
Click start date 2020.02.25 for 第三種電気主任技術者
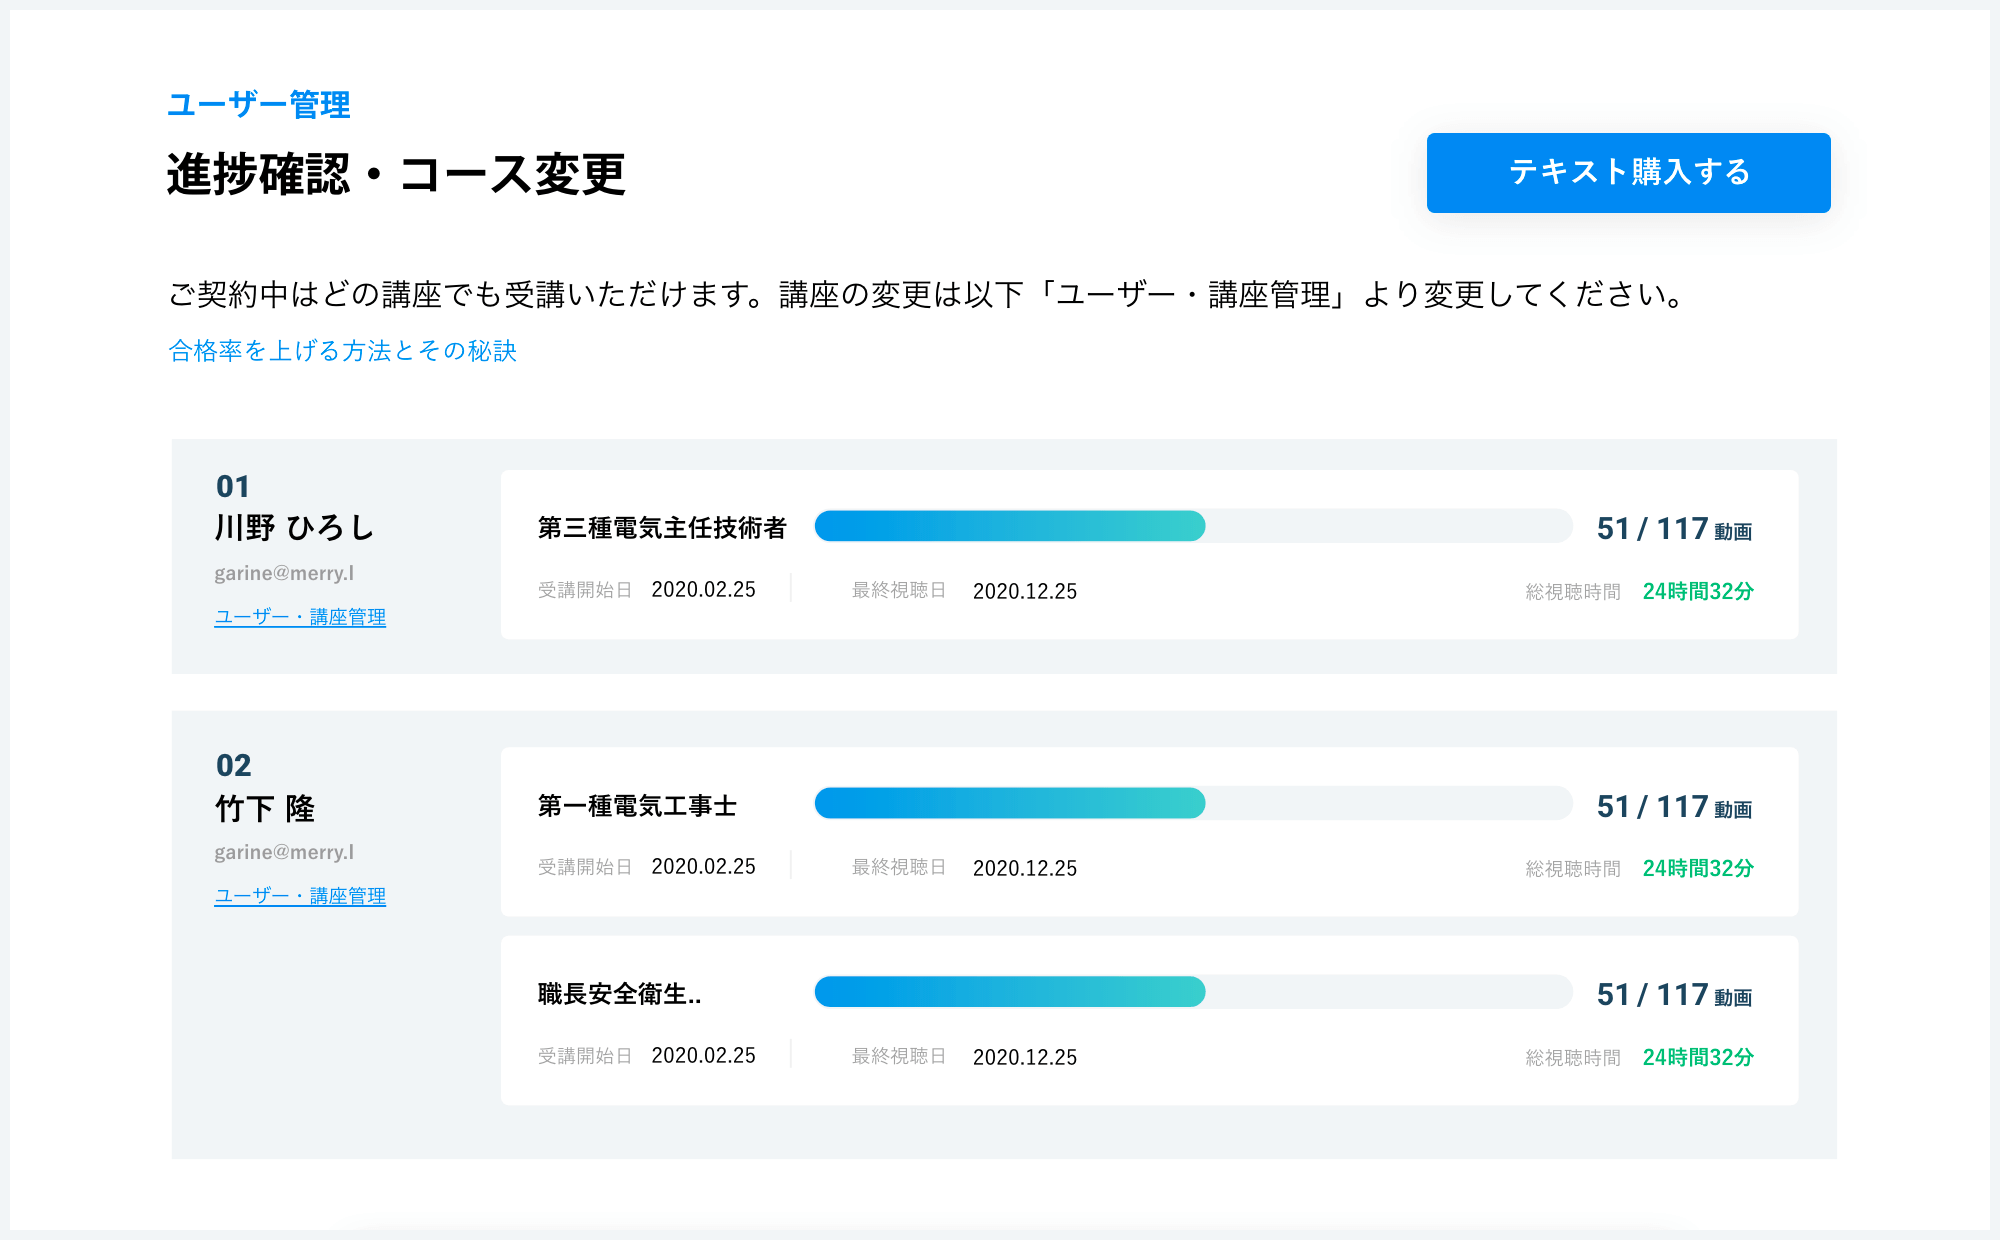pos(703,590)
